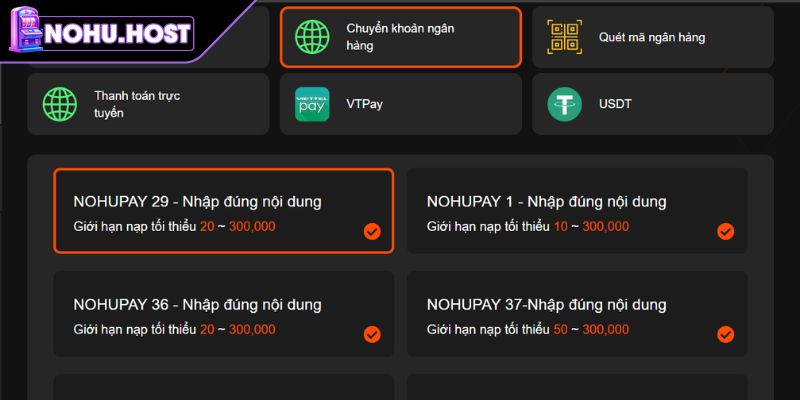Switch to Quét mã ngân hàng payment method
Screen dimensions: 800x400
(652, 37)
